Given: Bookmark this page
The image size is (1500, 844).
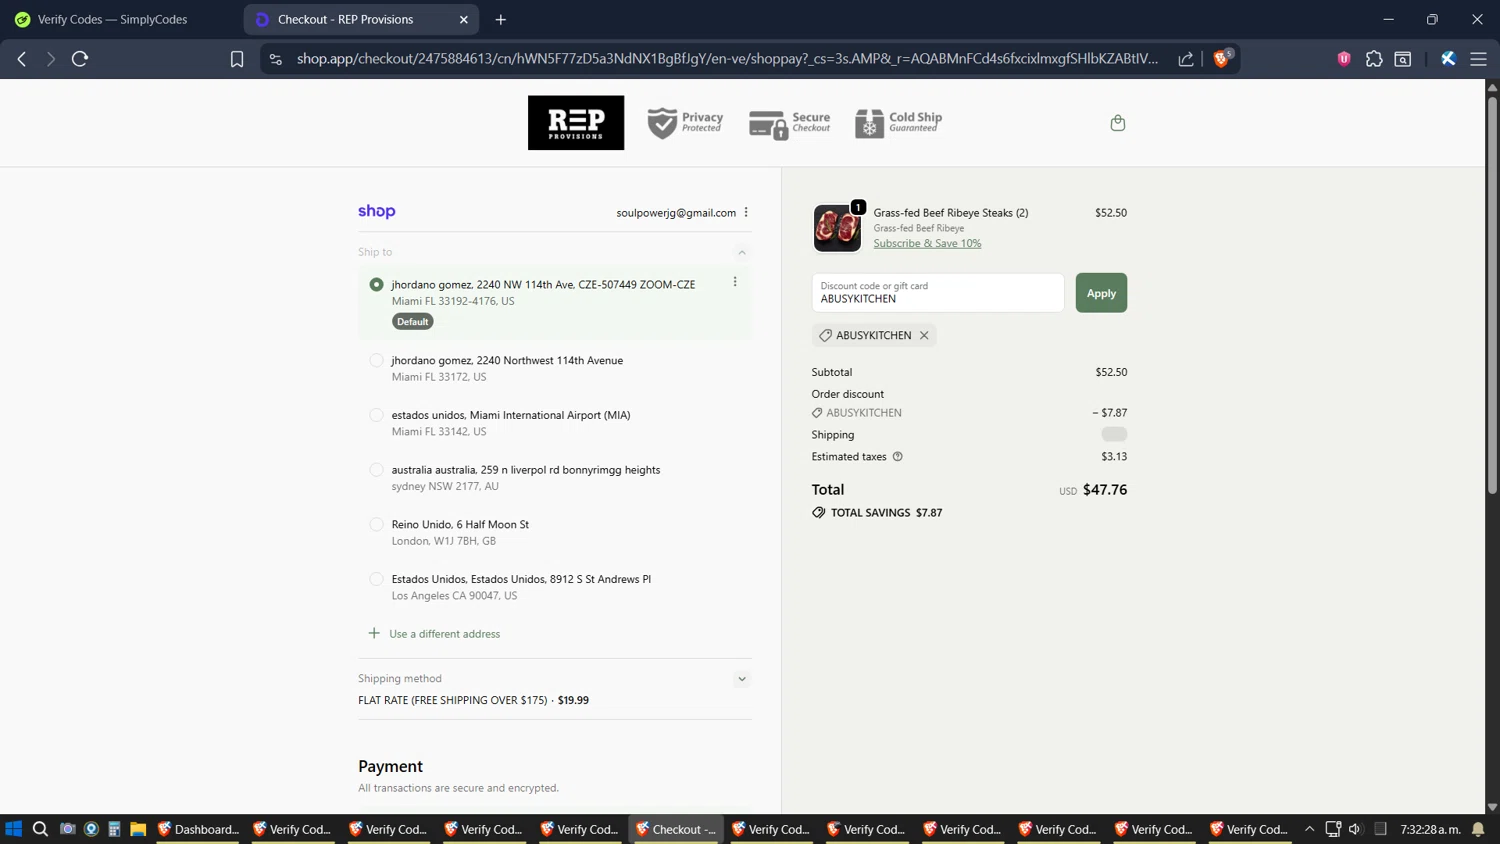Looking at the screenshot, I should point(237,59).
